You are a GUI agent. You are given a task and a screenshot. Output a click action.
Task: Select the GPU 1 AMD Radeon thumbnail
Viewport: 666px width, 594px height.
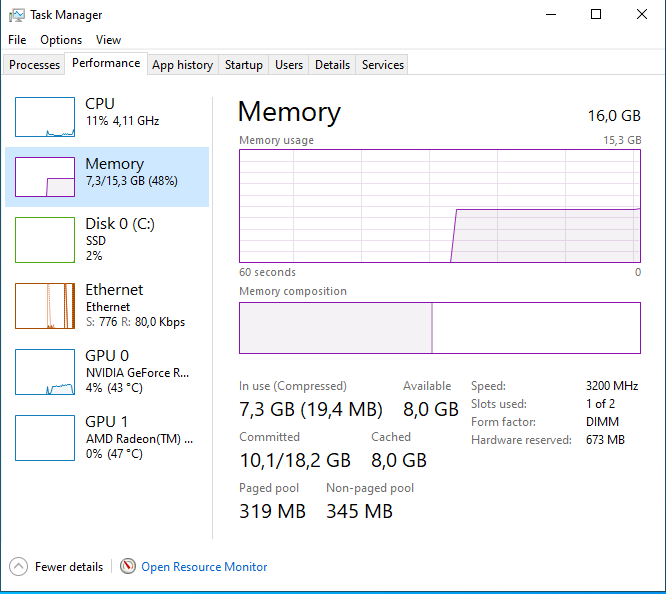(45, 438)
